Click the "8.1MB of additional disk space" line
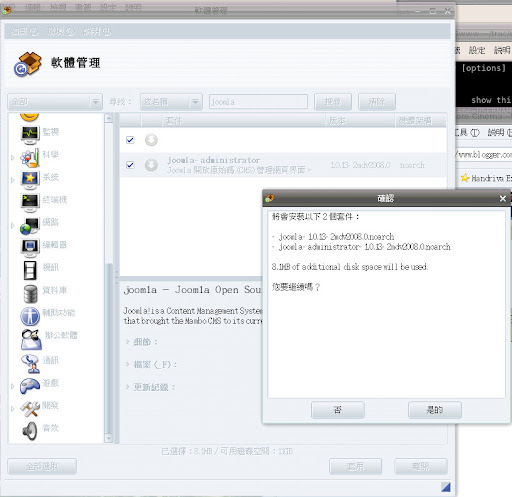512x497 pixels. click(349, 267)
